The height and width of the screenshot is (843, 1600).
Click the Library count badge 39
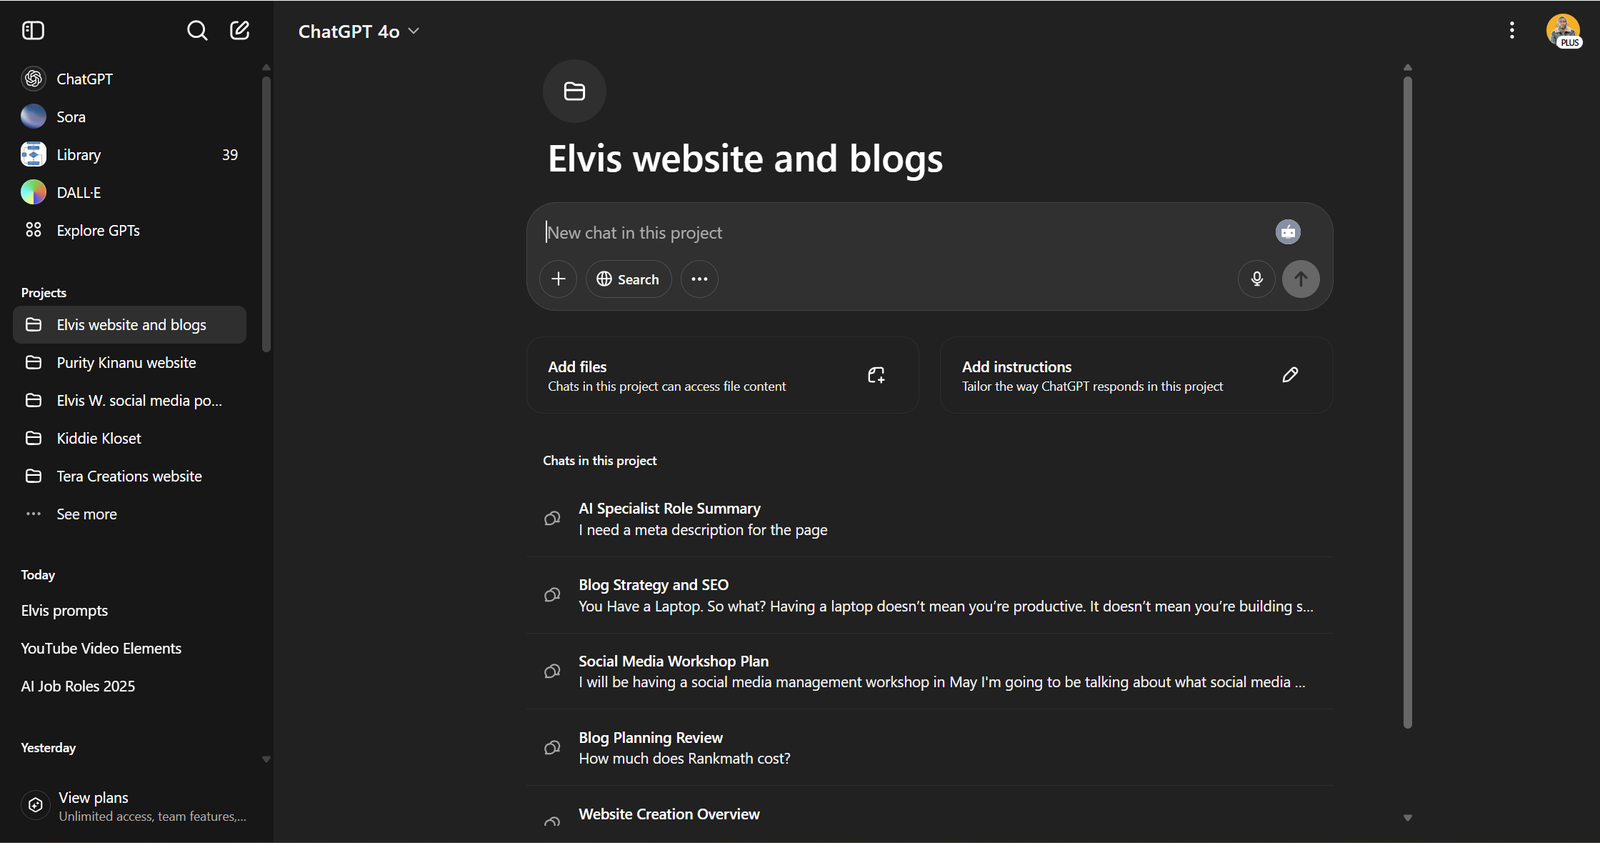coord(230,155)
